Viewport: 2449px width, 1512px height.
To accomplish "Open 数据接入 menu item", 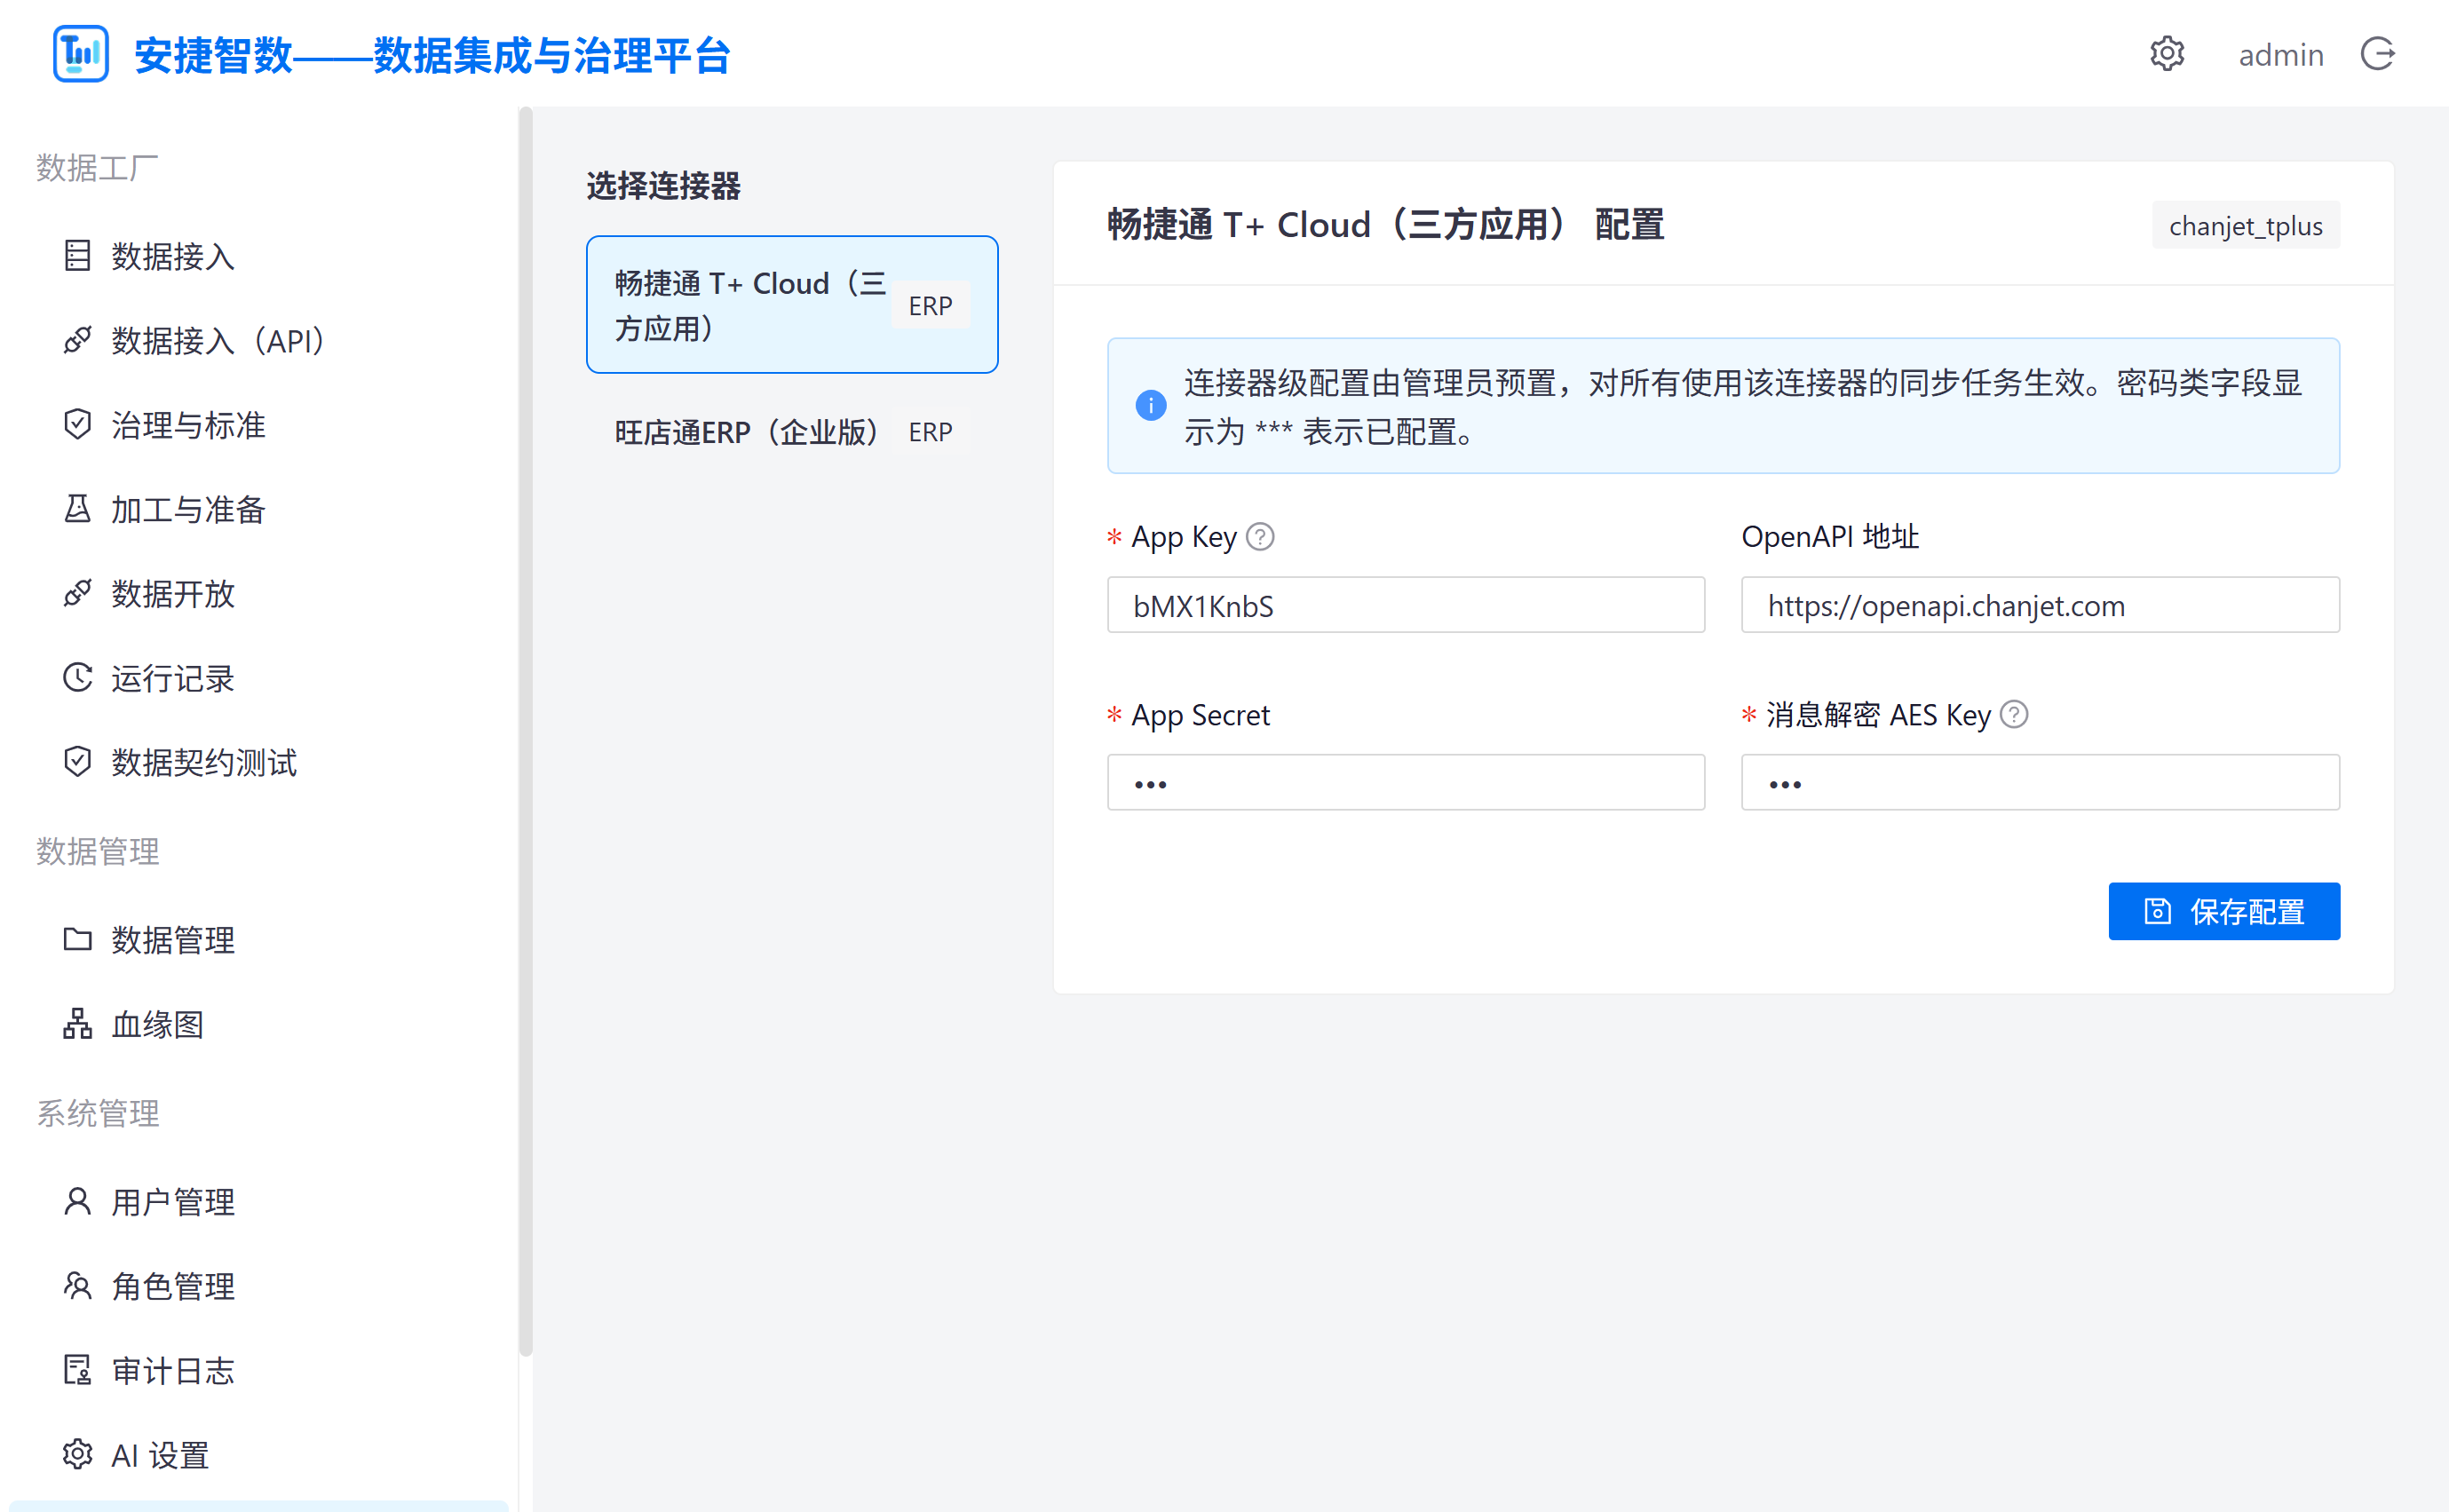I will point(260,256).
